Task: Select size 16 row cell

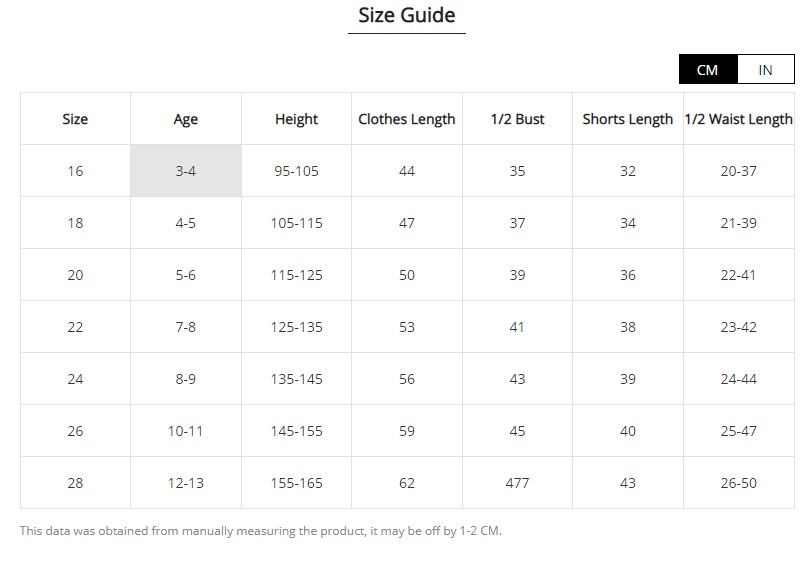Action: tap(75, 171)
